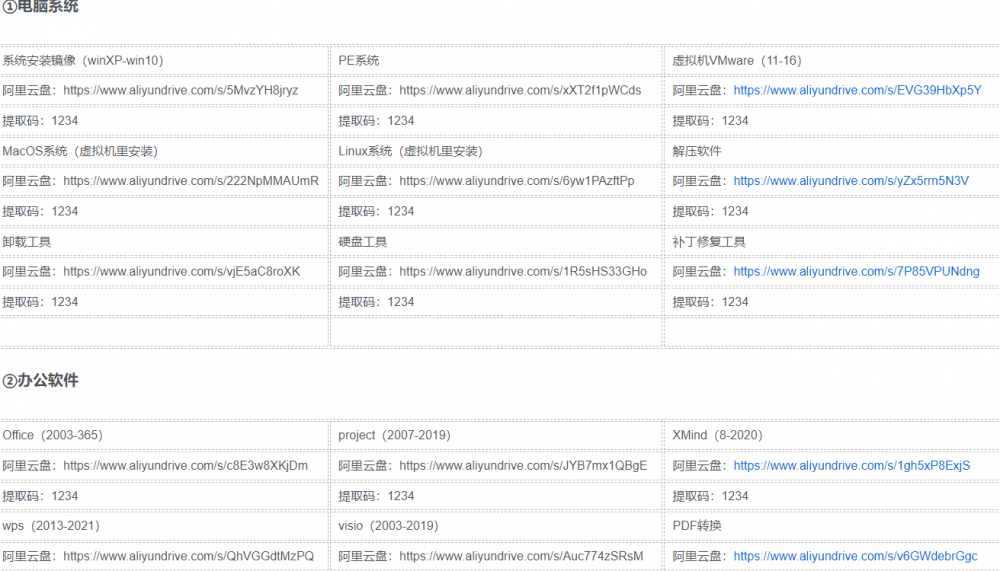
Task: Click the URL text ending 5MvzYH8jryz
Action: [180, 91]
